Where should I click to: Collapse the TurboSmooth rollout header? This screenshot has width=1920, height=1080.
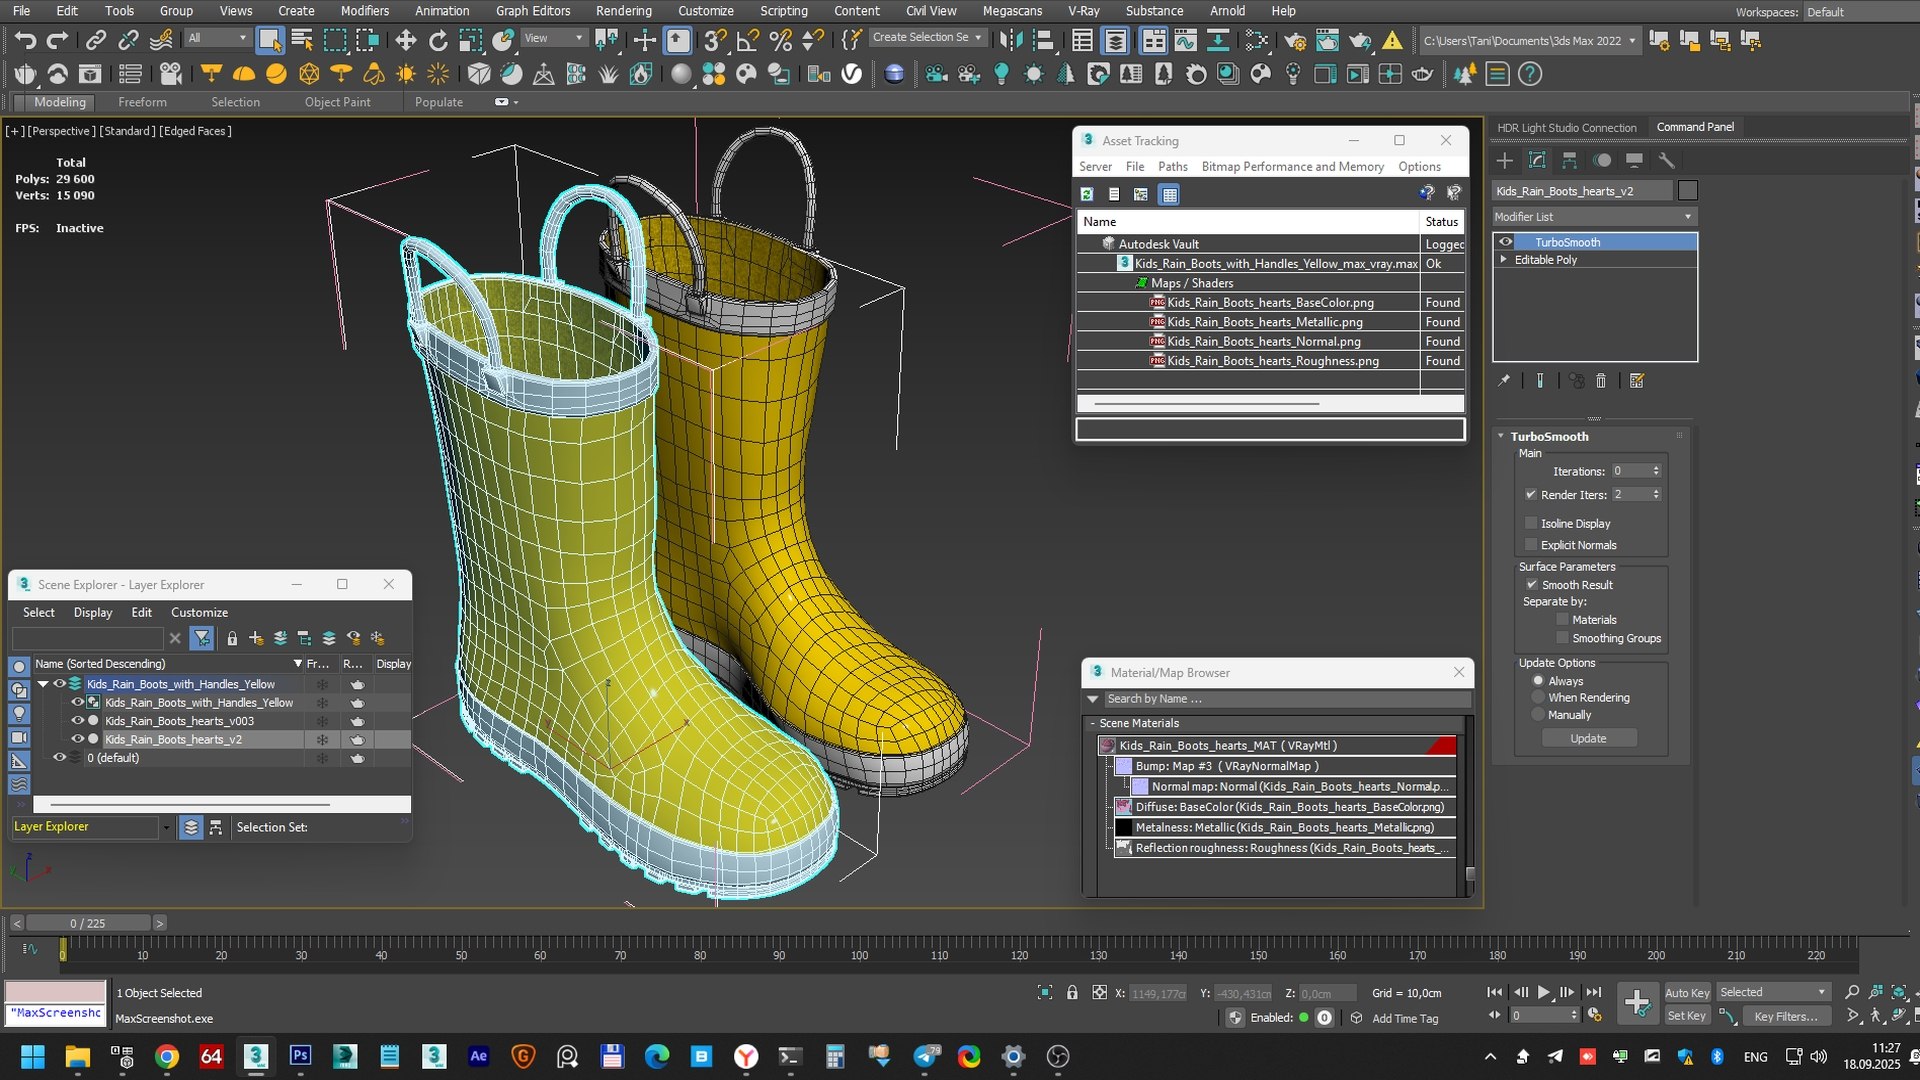coord(1548,437)
